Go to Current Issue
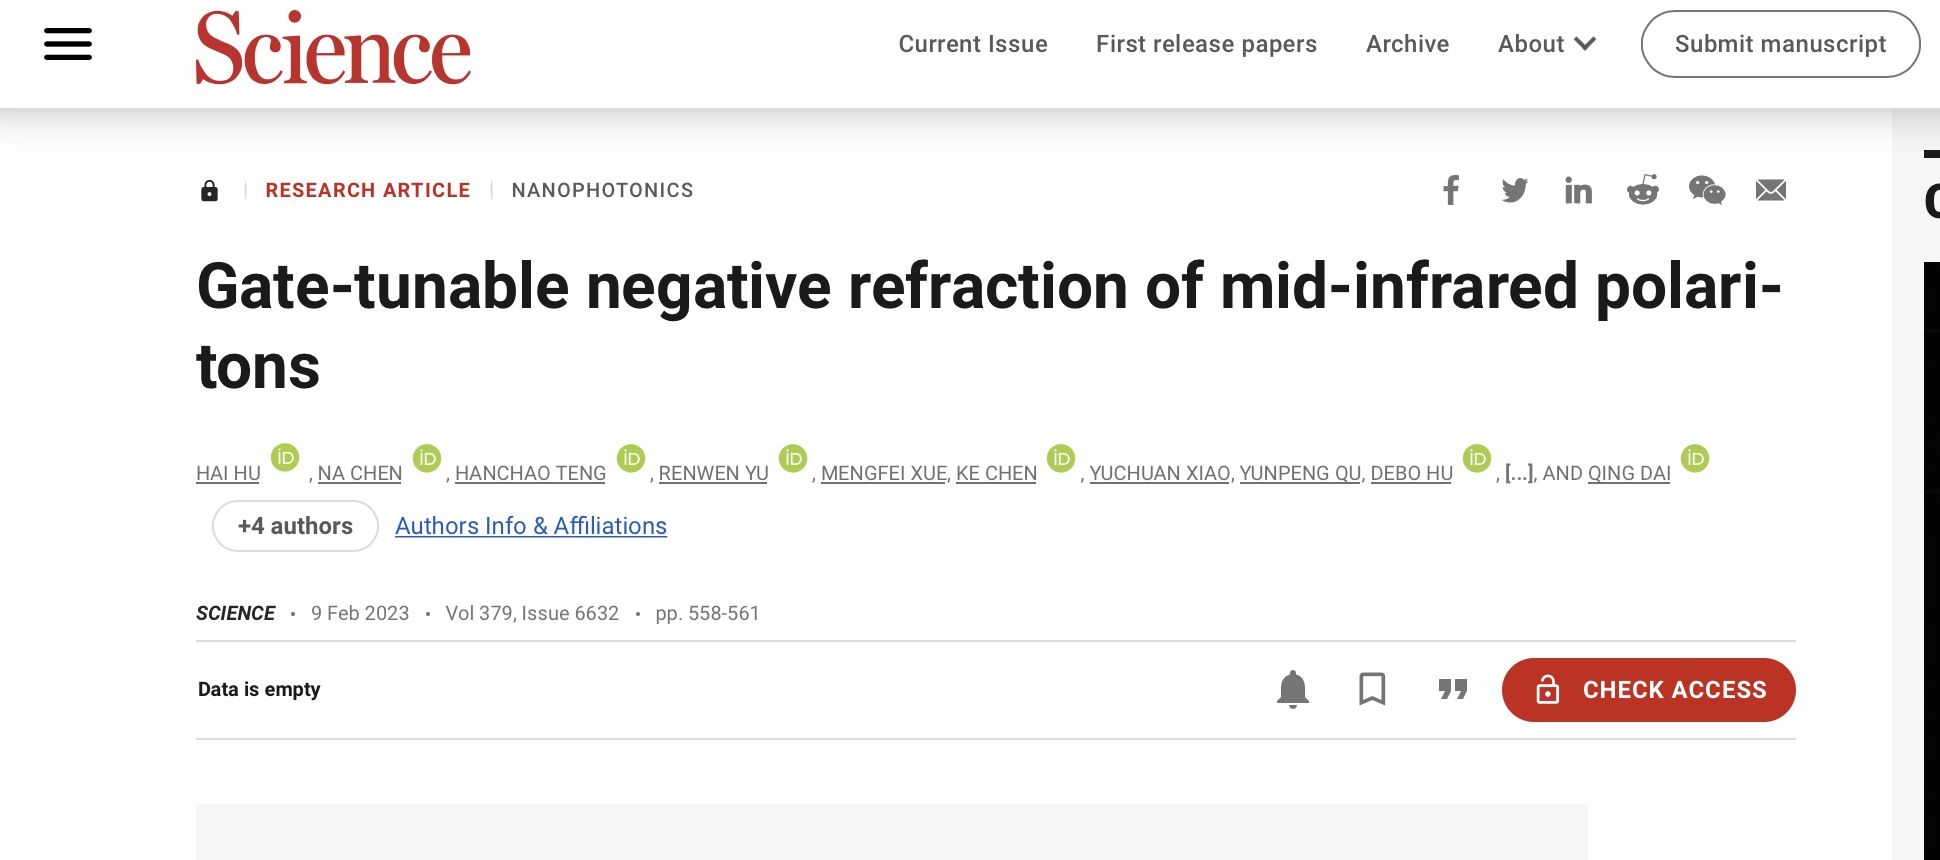 click(x=972, y=44)
